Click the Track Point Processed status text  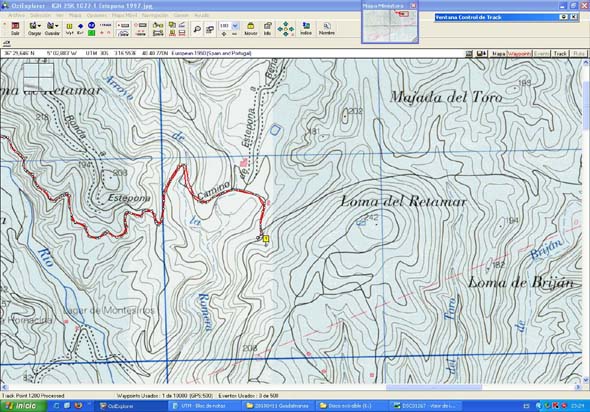coord(33,396)
